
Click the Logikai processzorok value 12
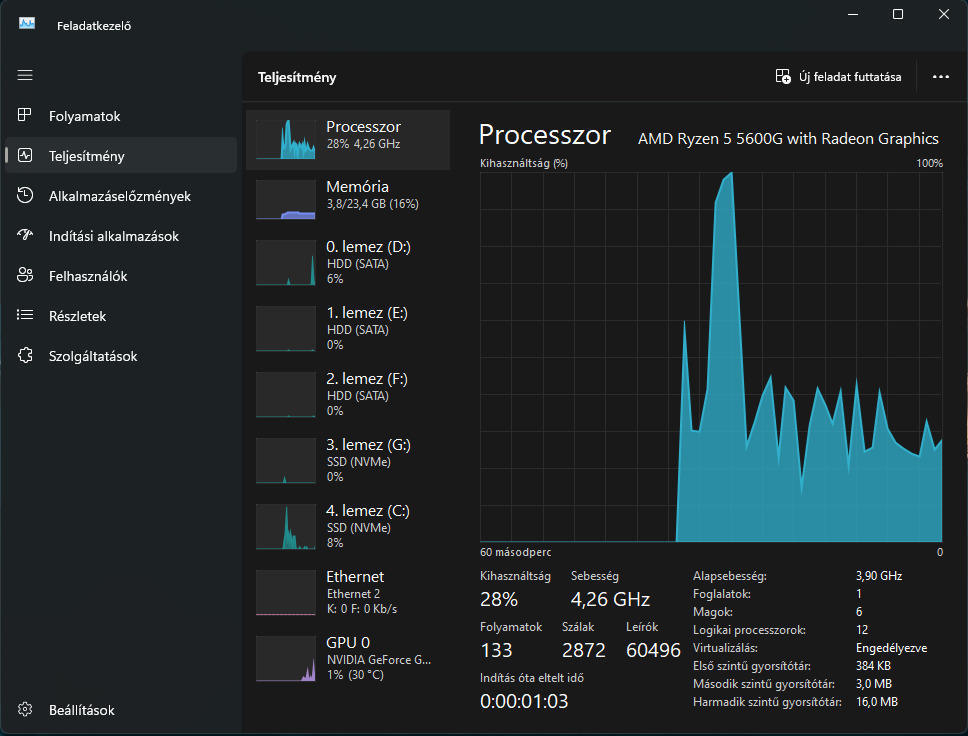[x=862, y=630]
